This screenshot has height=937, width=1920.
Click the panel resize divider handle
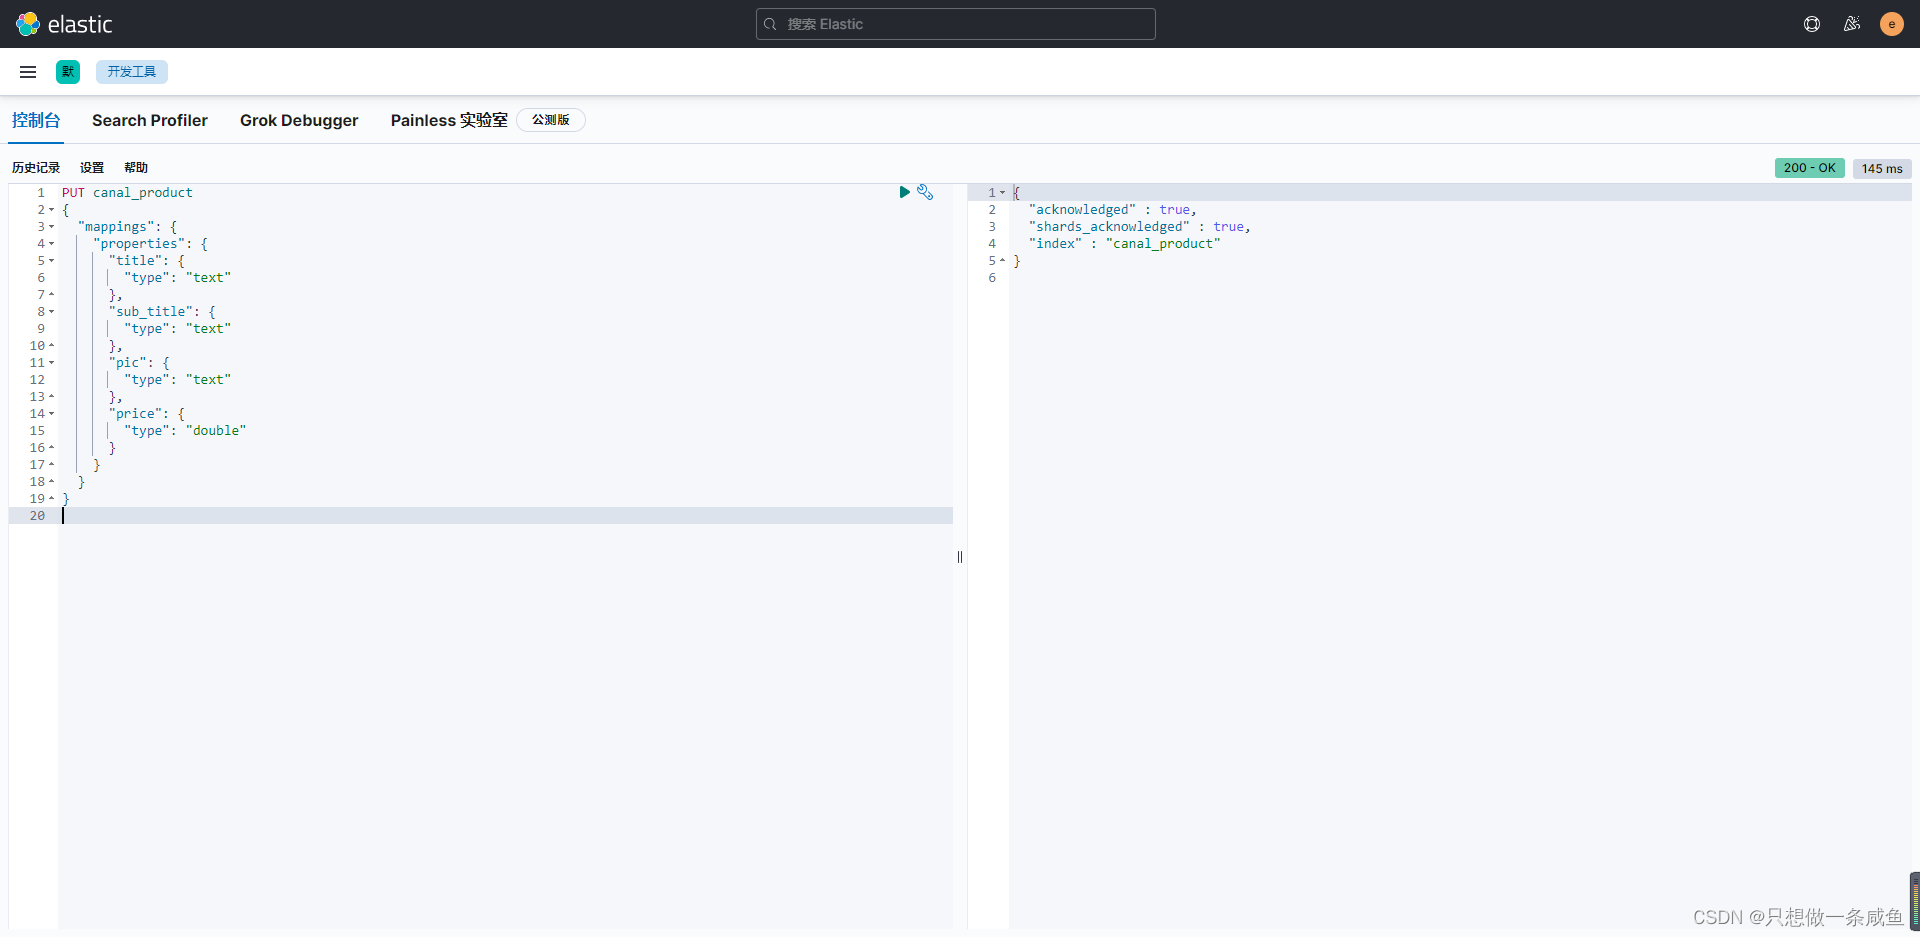[x=960, y=557]
